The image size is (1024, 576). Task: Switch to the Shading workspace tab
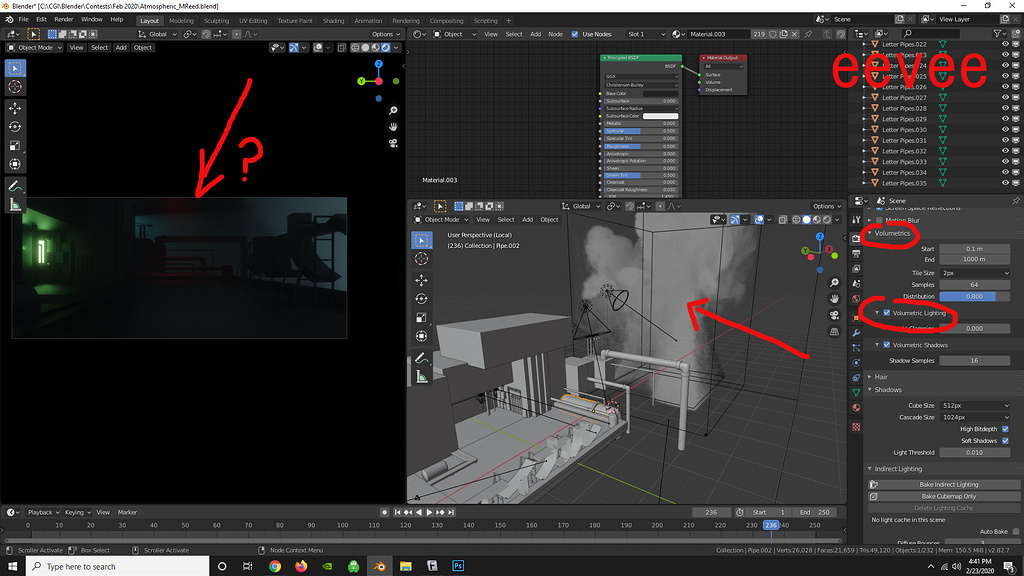coord(333,21)
